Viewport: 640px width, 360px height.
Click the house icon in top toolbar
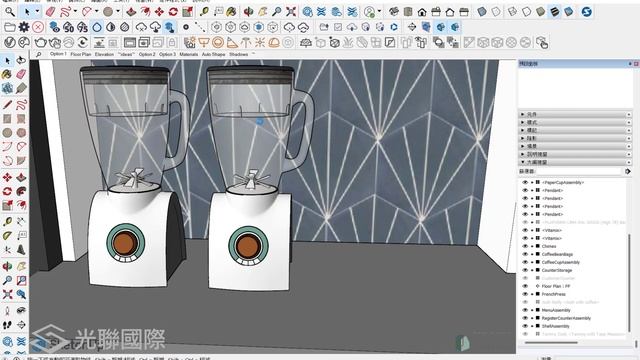coord(422,12)
